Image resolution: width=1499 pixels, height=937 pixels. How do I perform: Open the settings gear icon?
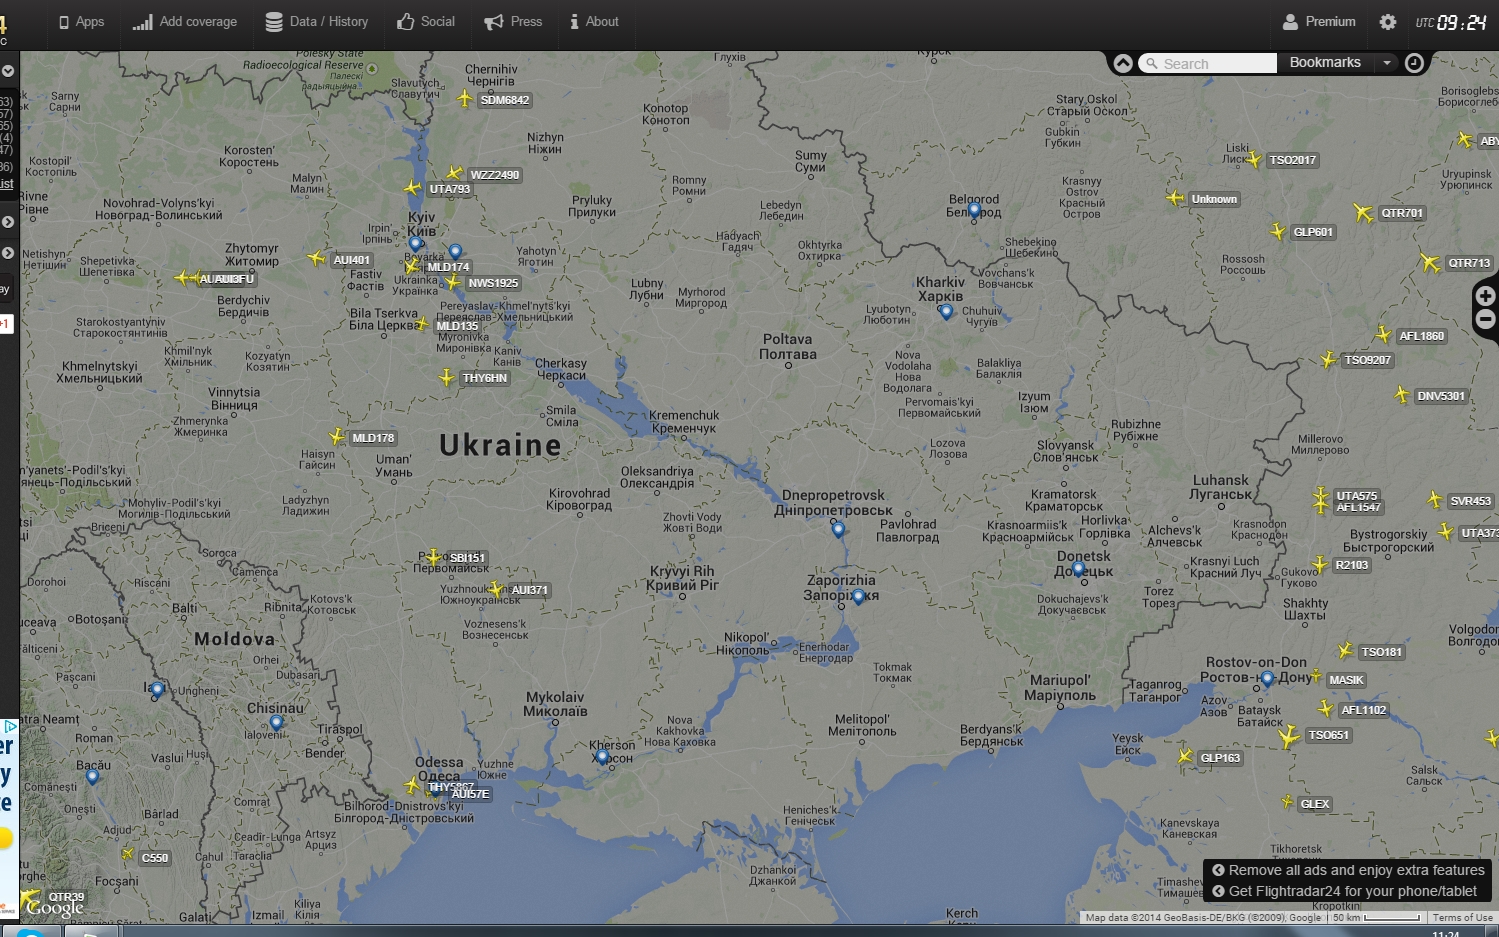click(x=1387, y=21)
